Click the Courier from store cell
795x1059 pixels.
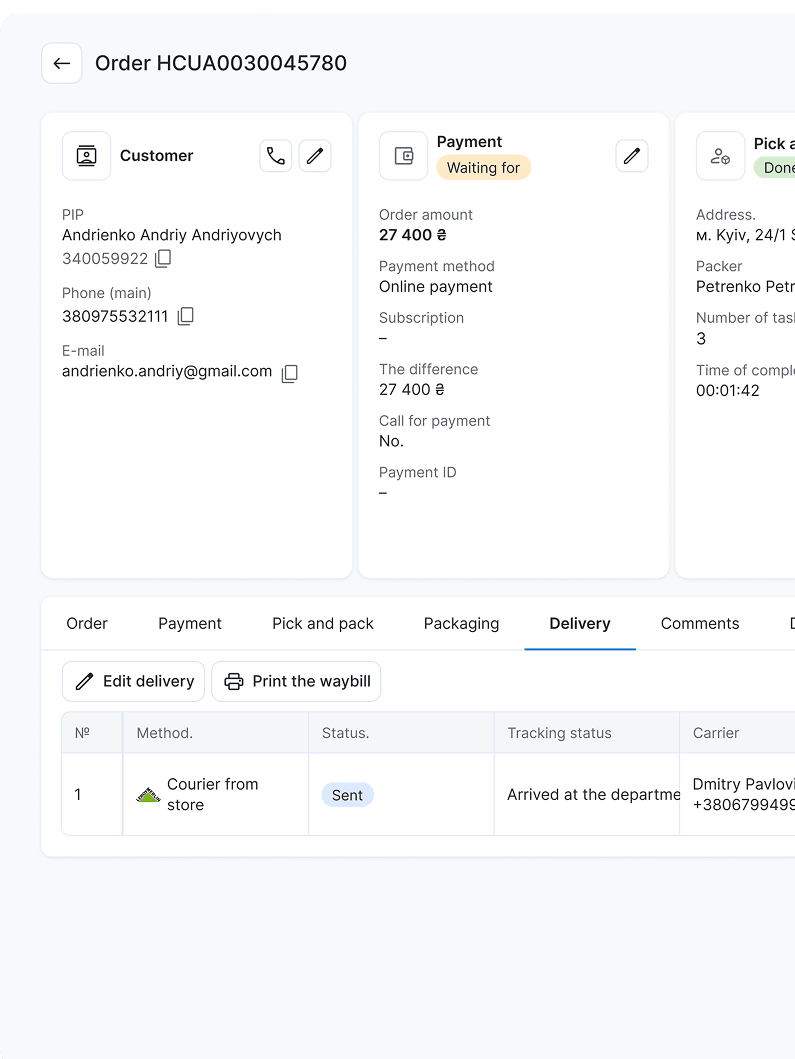click(215, 795)
